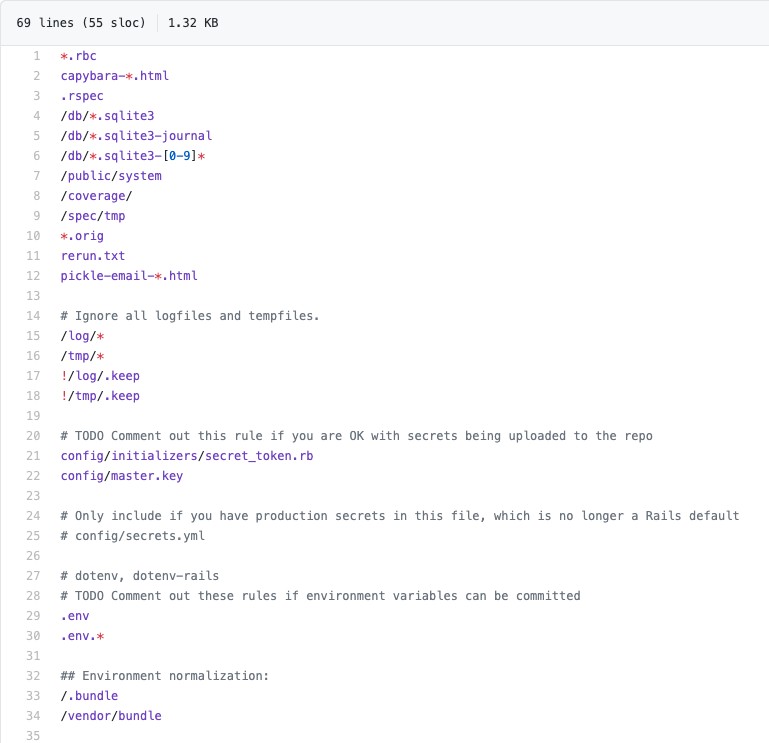Click the rerun.txt entry
The height and width of the screenshot is (743, 769).
pos(93,256)
